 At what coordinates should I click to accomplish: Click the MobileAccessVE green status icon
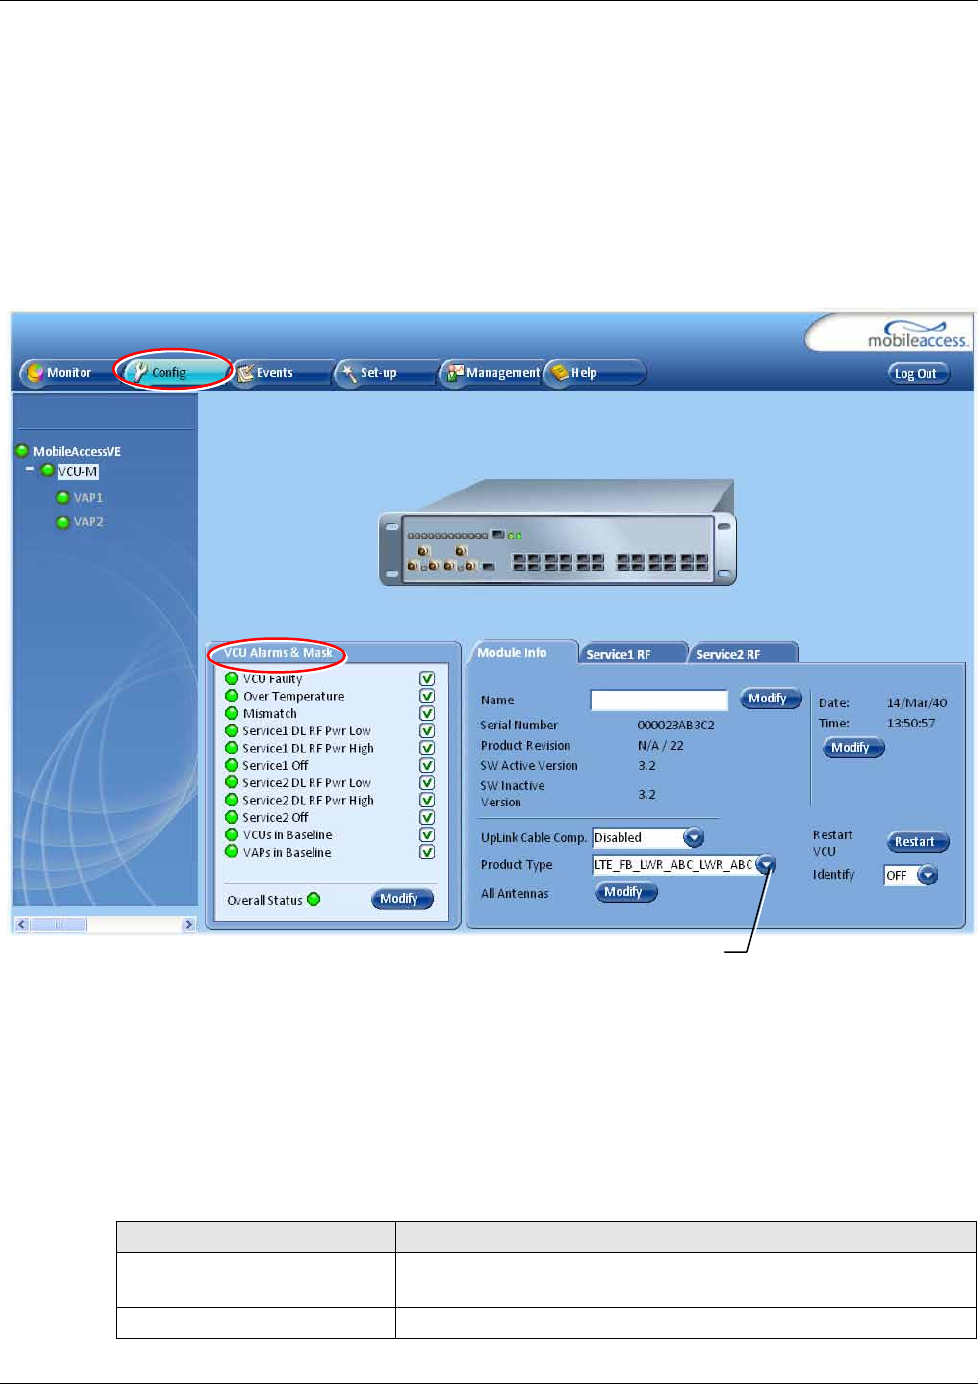(x=22, y=451)
